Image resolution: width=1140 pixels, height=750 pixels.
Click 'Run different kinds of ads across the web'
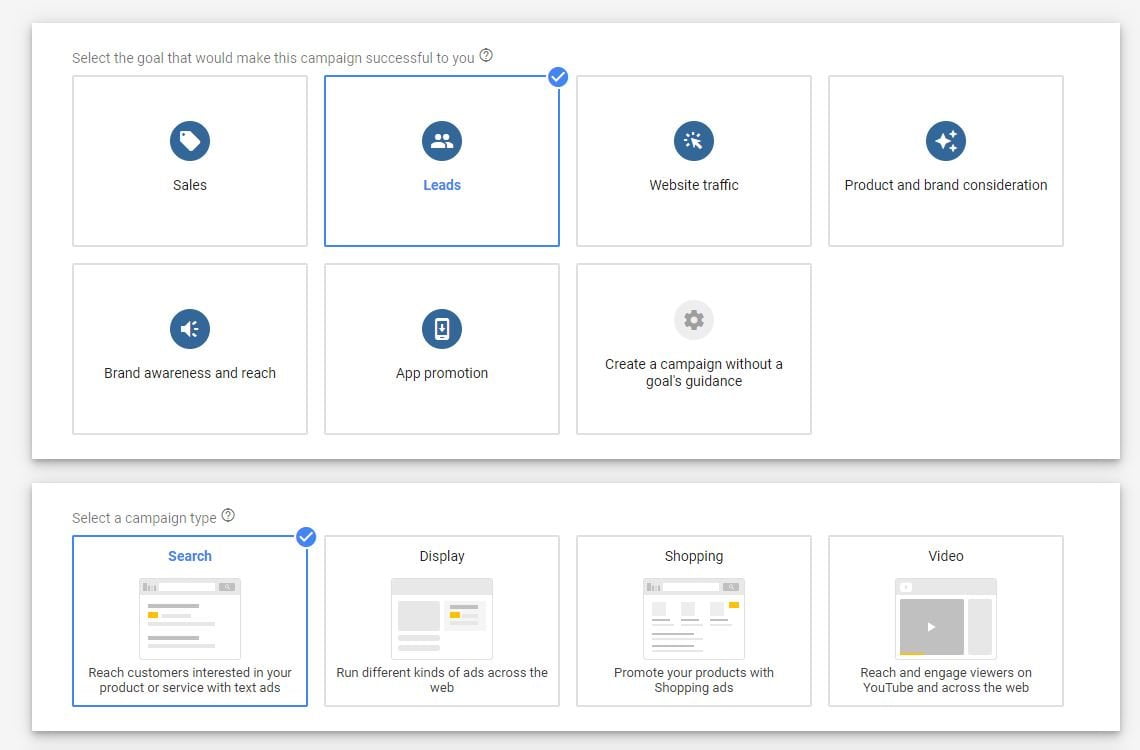click(x=442, y=680)
